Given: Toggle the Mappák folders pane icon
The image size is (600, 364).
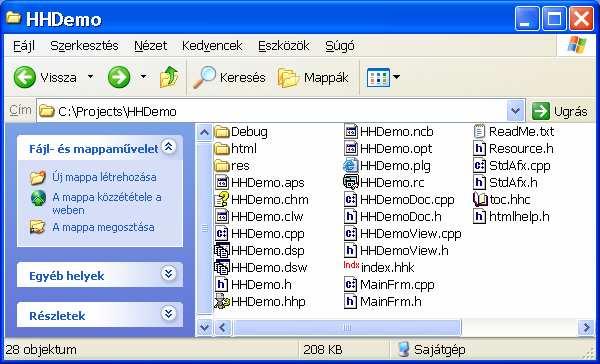Looking at the screenshot, I should [x=288, y=77].
